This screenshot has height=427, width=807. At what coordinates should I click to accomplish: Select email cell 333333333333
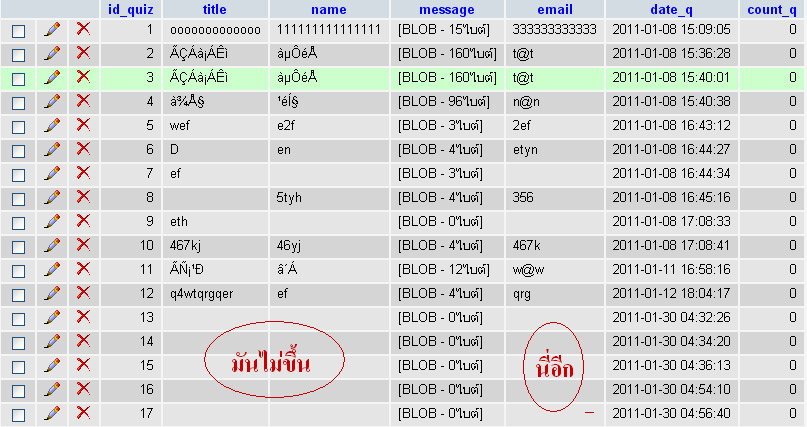(x=554, y=30)
